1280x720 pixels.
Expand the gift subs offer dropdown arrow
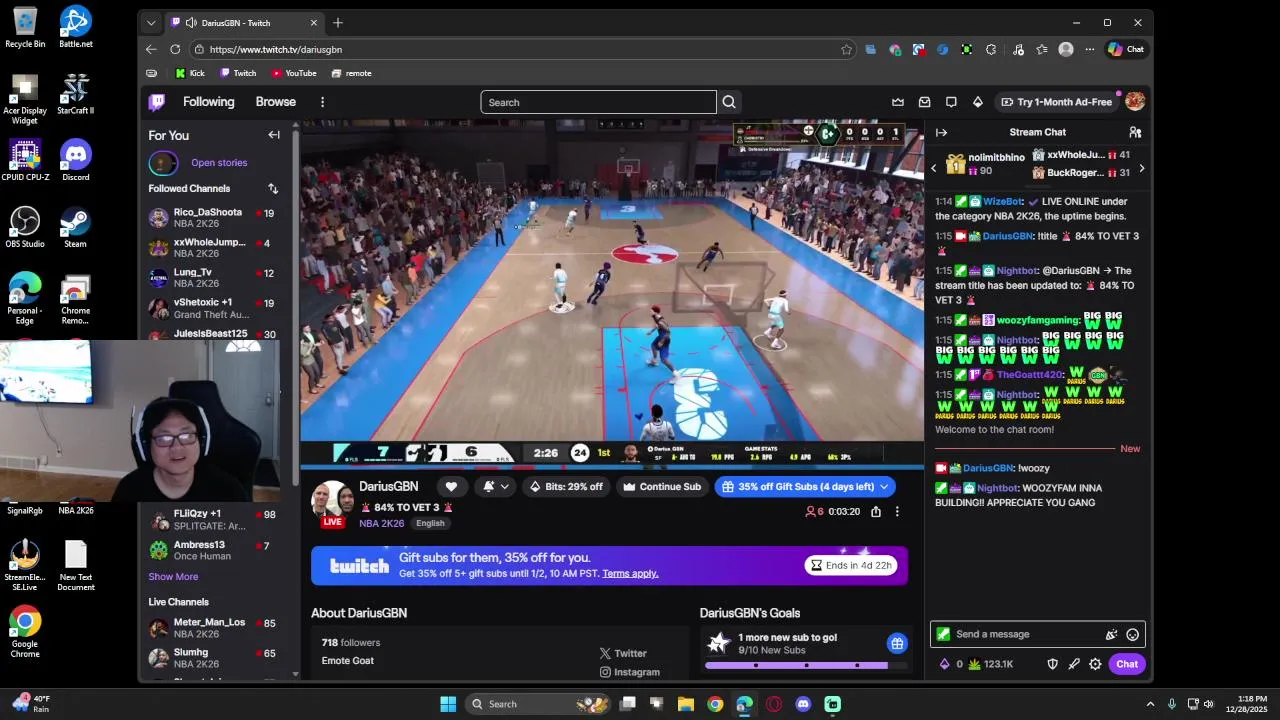[x=884, y=487]
